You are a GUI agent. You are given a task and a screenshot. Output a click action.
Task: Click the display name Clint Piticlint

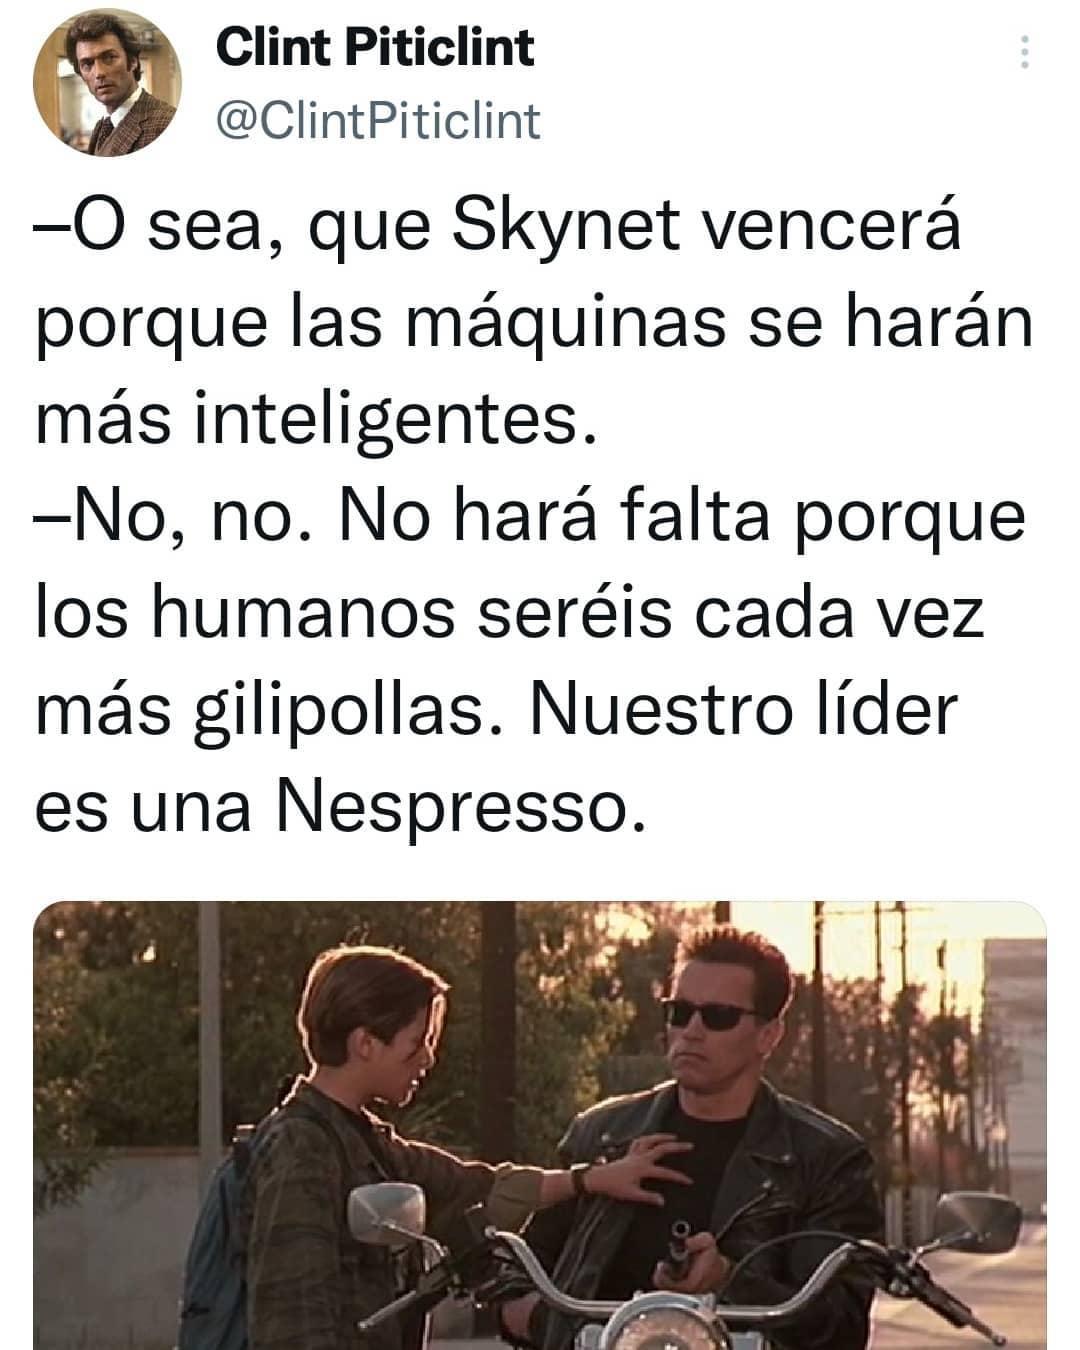(375, 47)
